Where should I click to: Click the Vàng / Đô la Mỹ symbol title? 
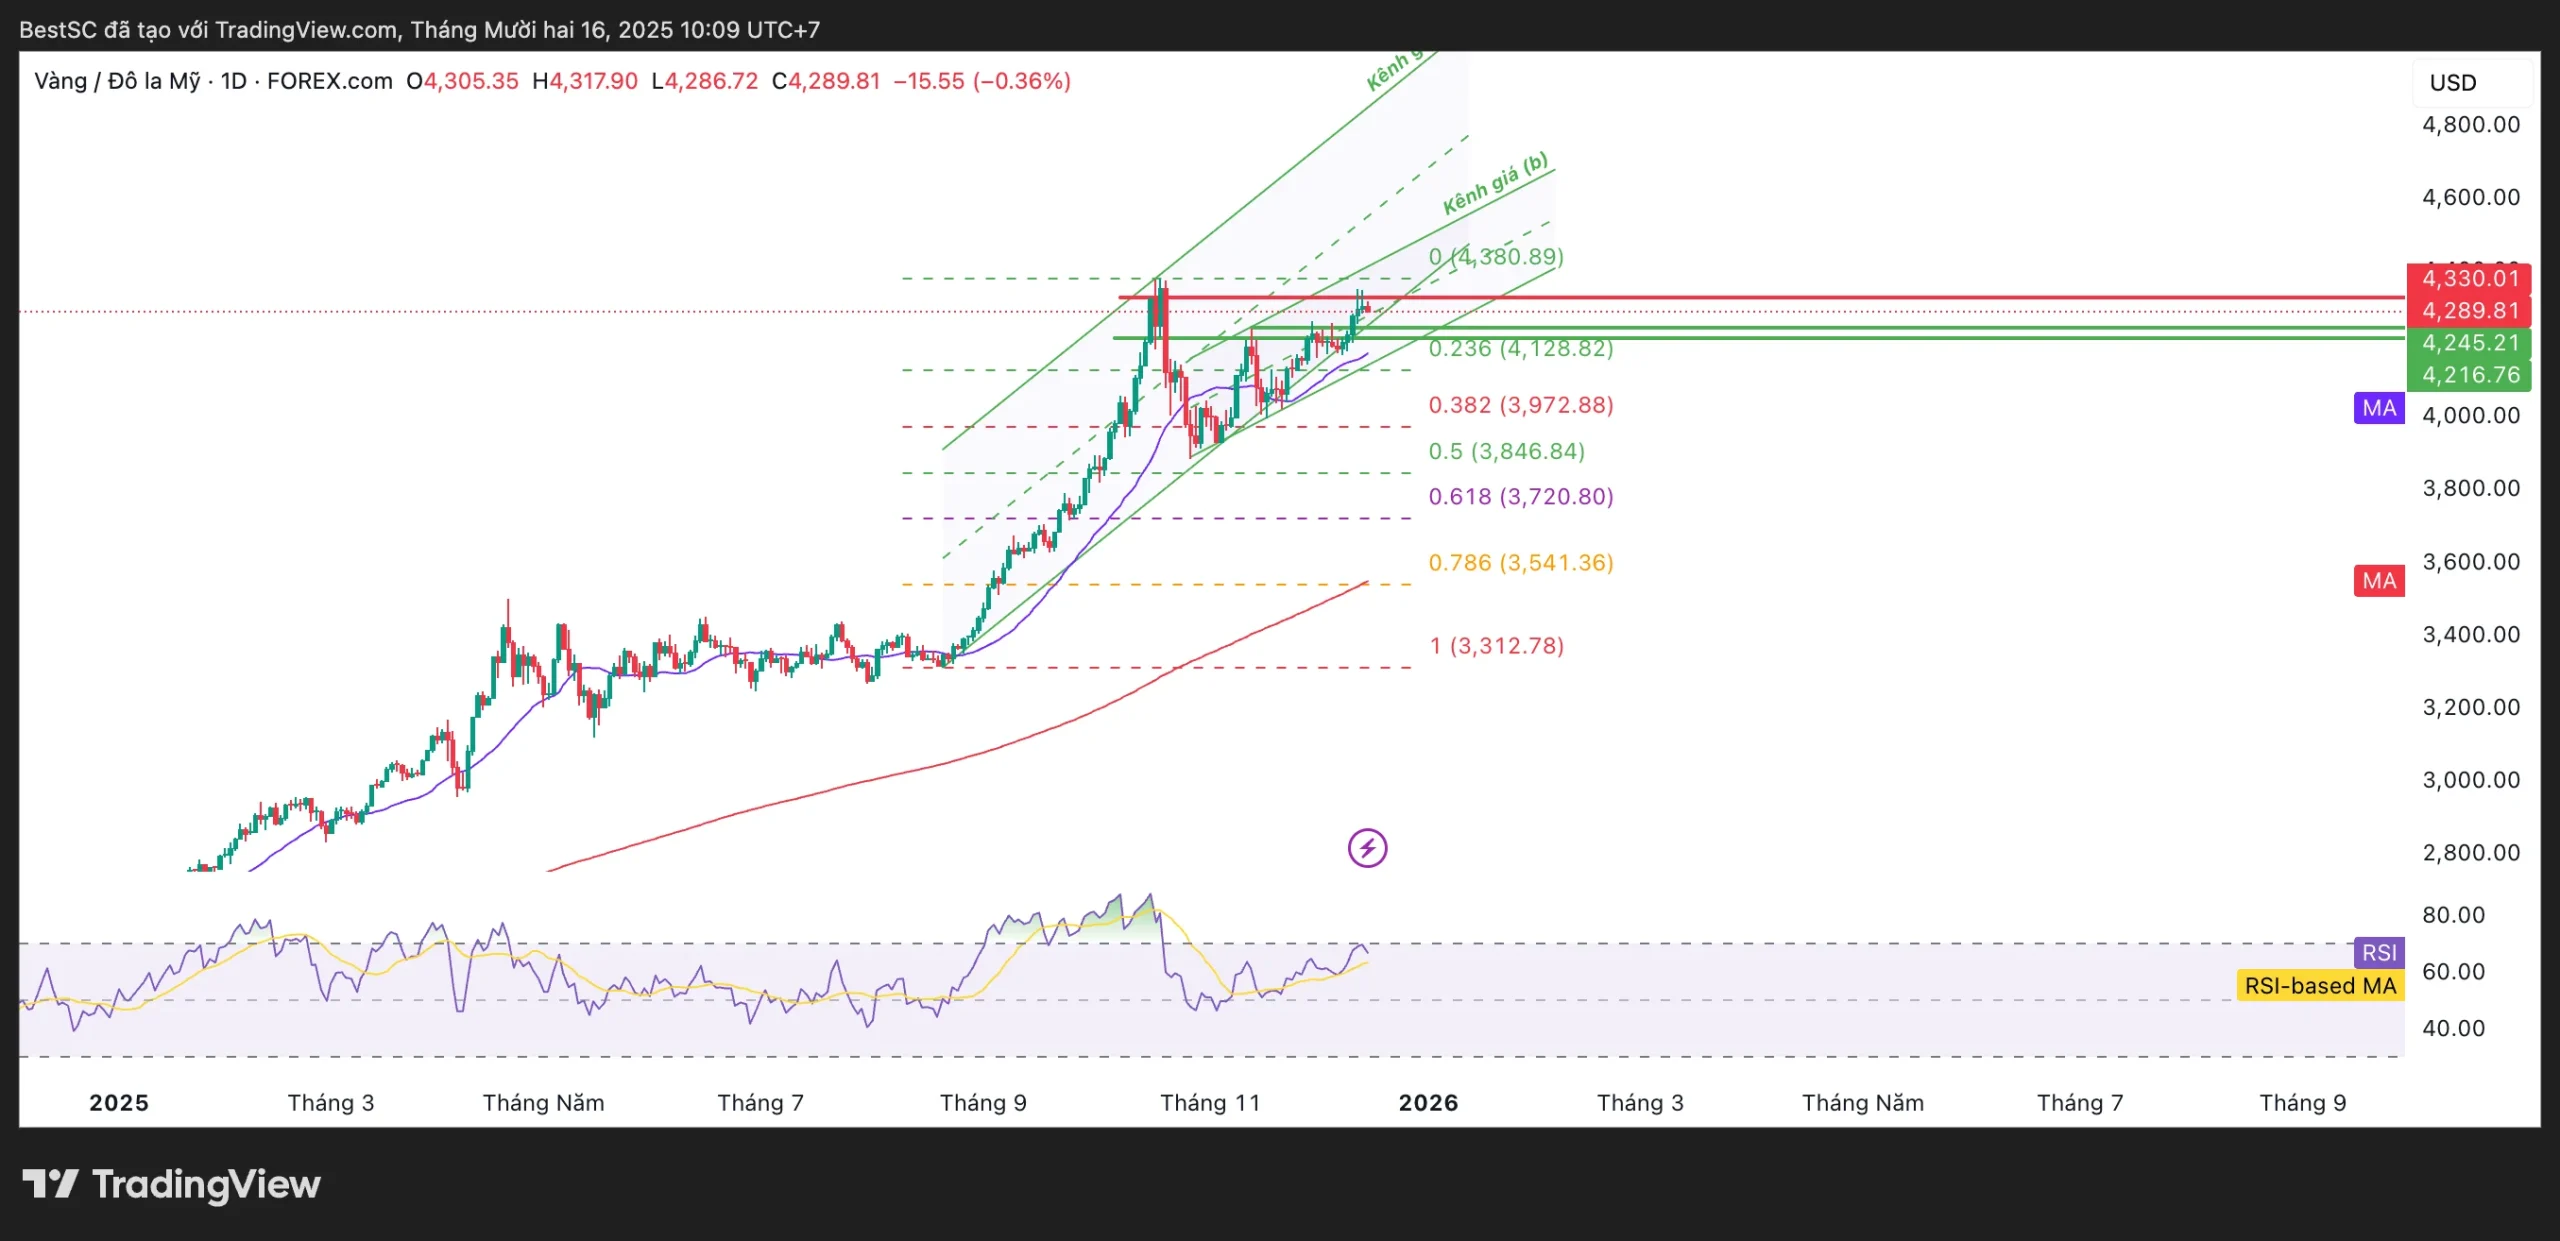pos(117,81)
